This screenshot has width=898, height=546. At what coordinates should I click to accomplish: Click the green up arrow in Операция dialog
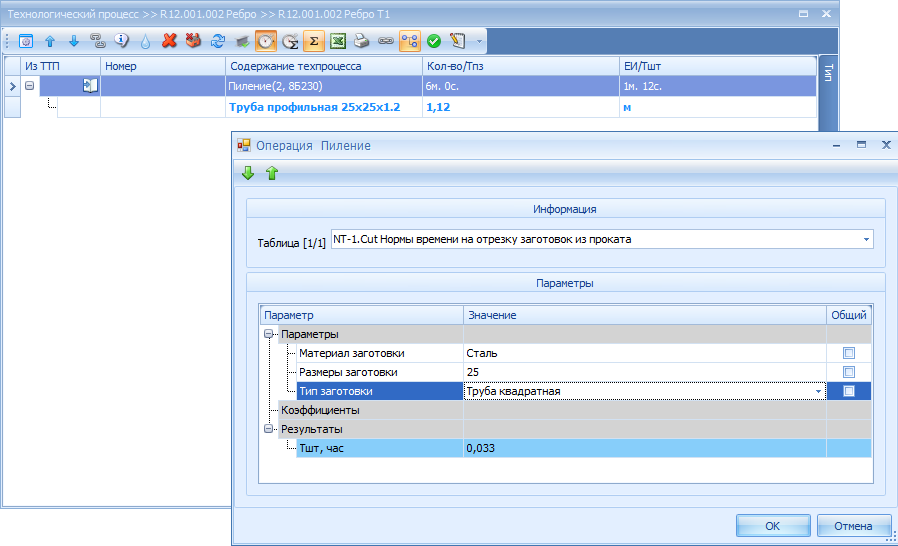coord(272,173)
